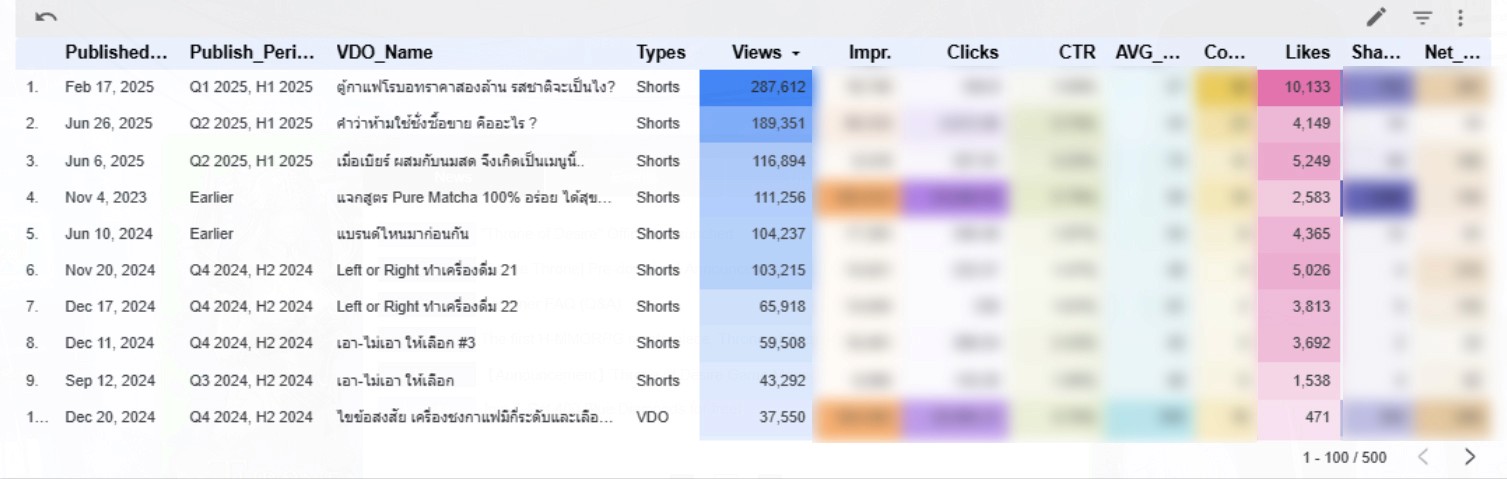Click the Likes value 1,538

[x=1311, y=380]
